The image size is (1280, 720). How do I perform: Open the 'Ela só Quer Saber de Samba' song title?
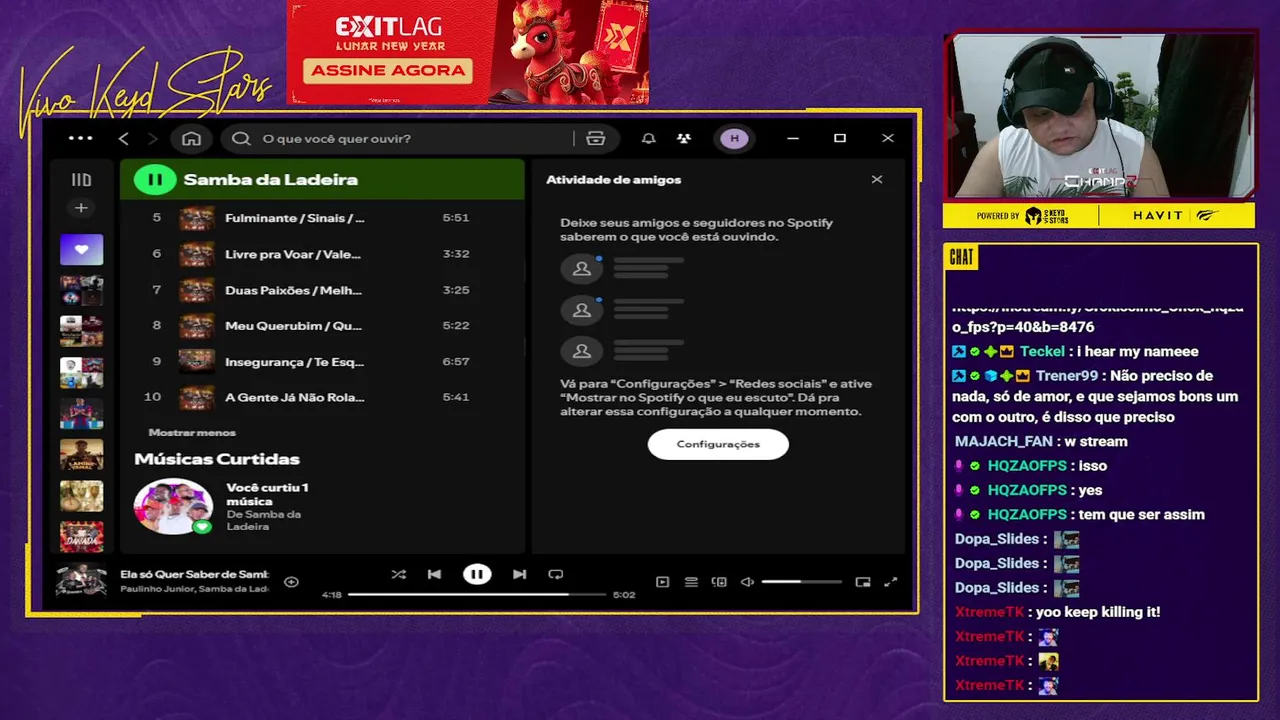[194, 574]
